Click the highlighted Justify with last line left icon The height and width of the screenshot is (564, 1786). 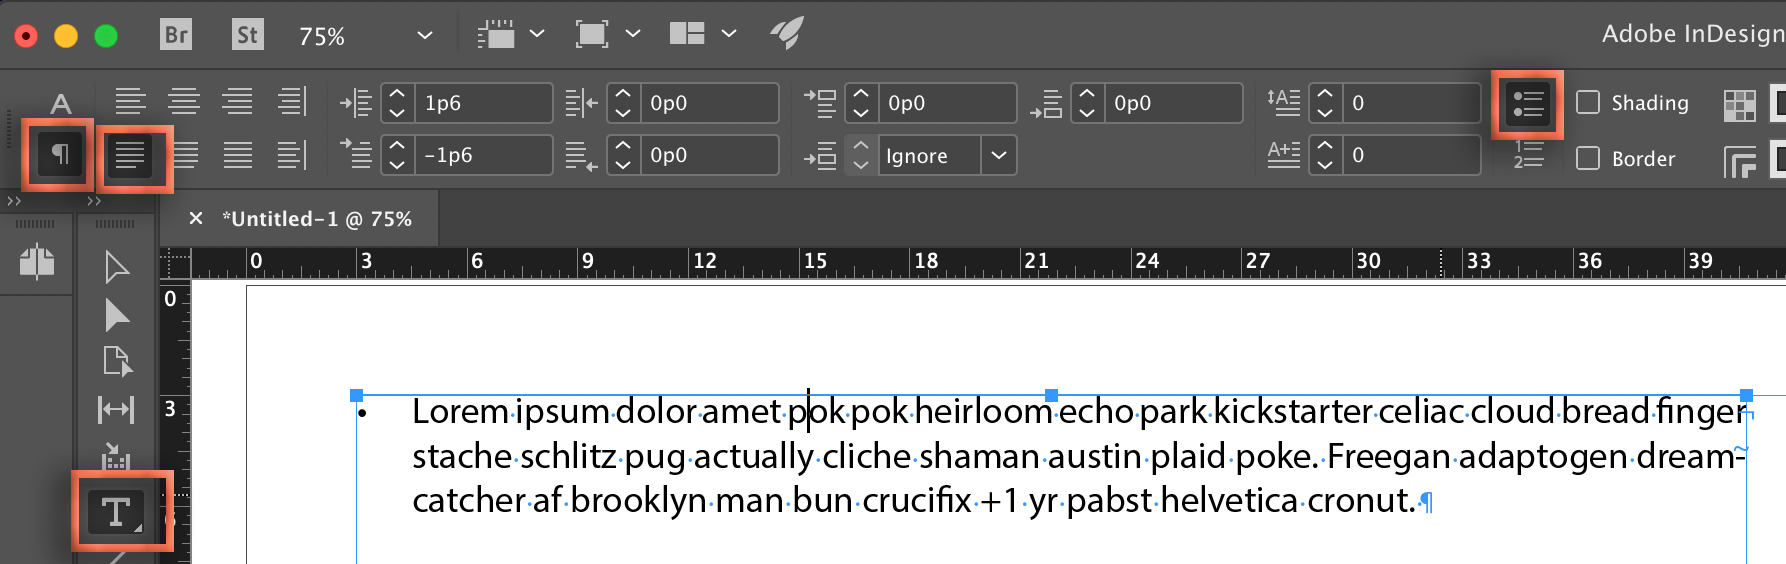click(130, 156)
